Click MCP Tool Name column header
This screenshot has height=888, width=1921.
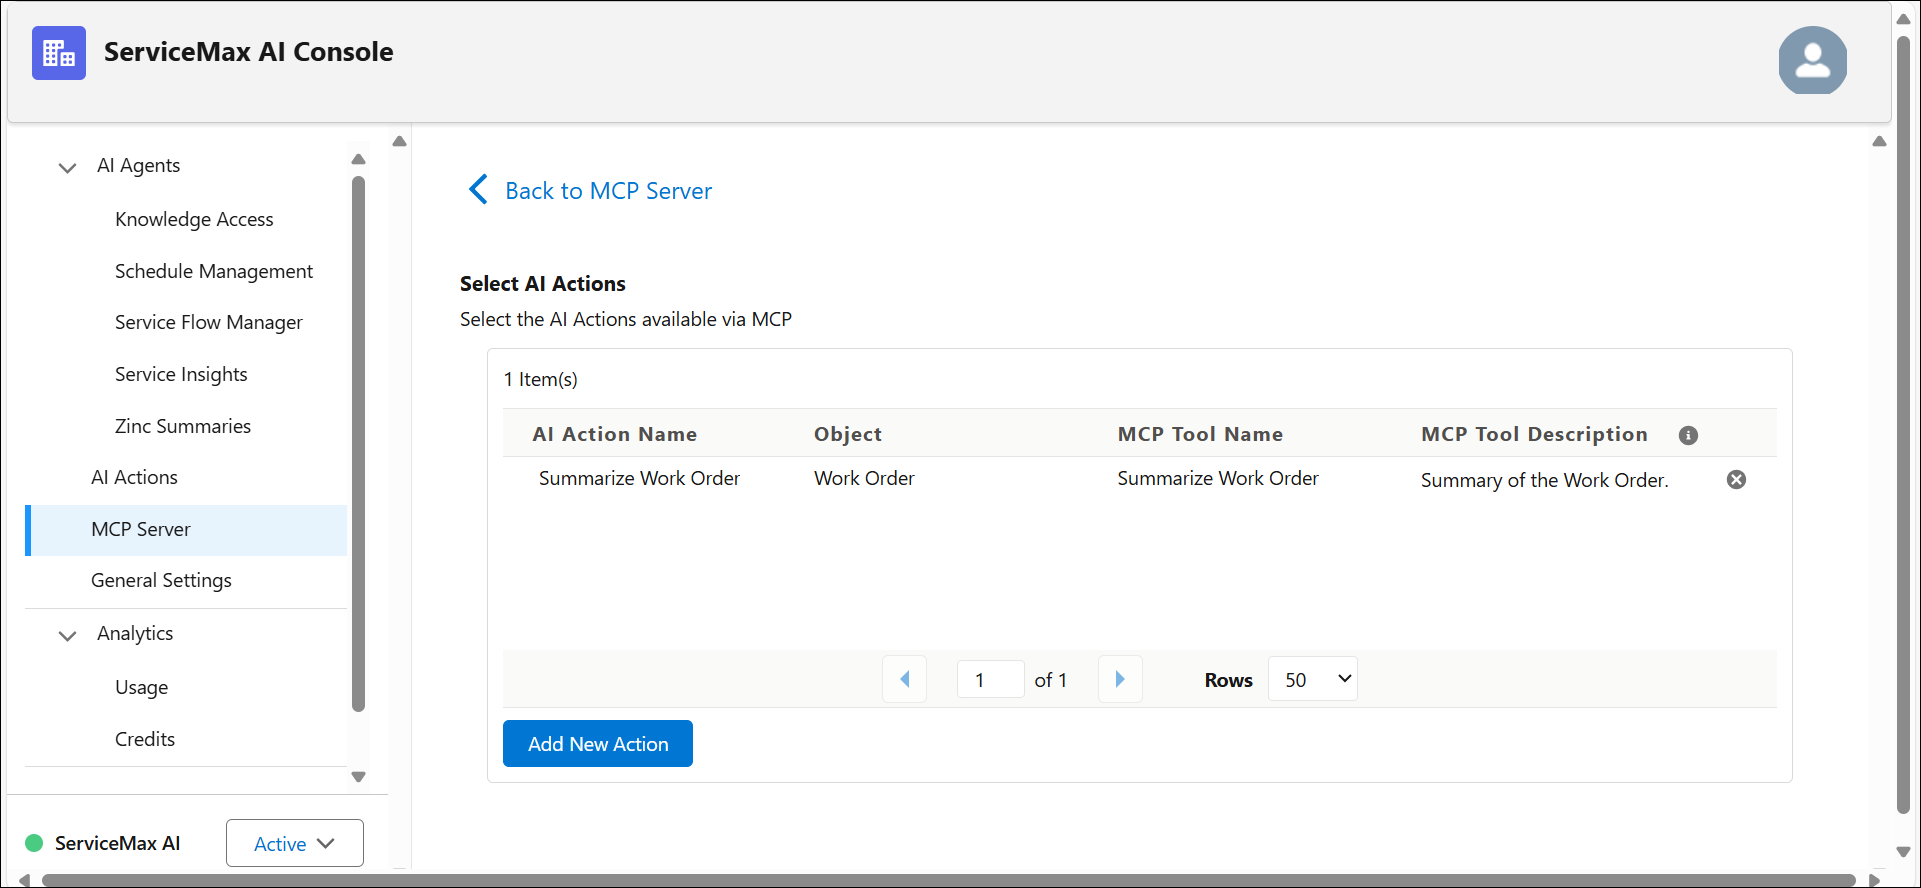(x=1200, y=434)
